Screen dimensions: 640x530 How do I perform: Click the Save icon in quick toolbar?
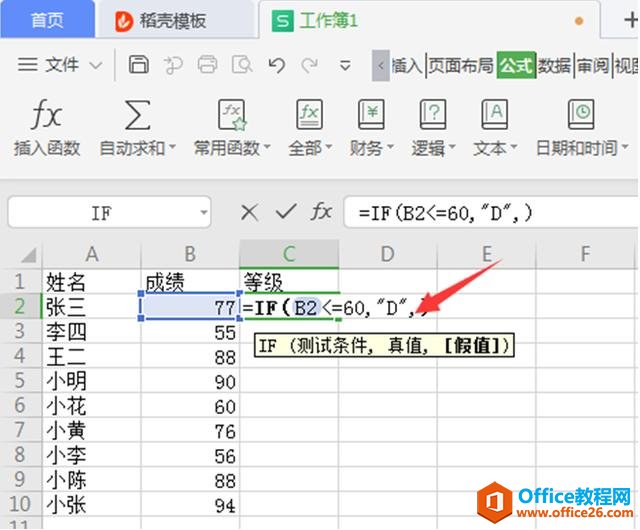(x=139, y=65)
